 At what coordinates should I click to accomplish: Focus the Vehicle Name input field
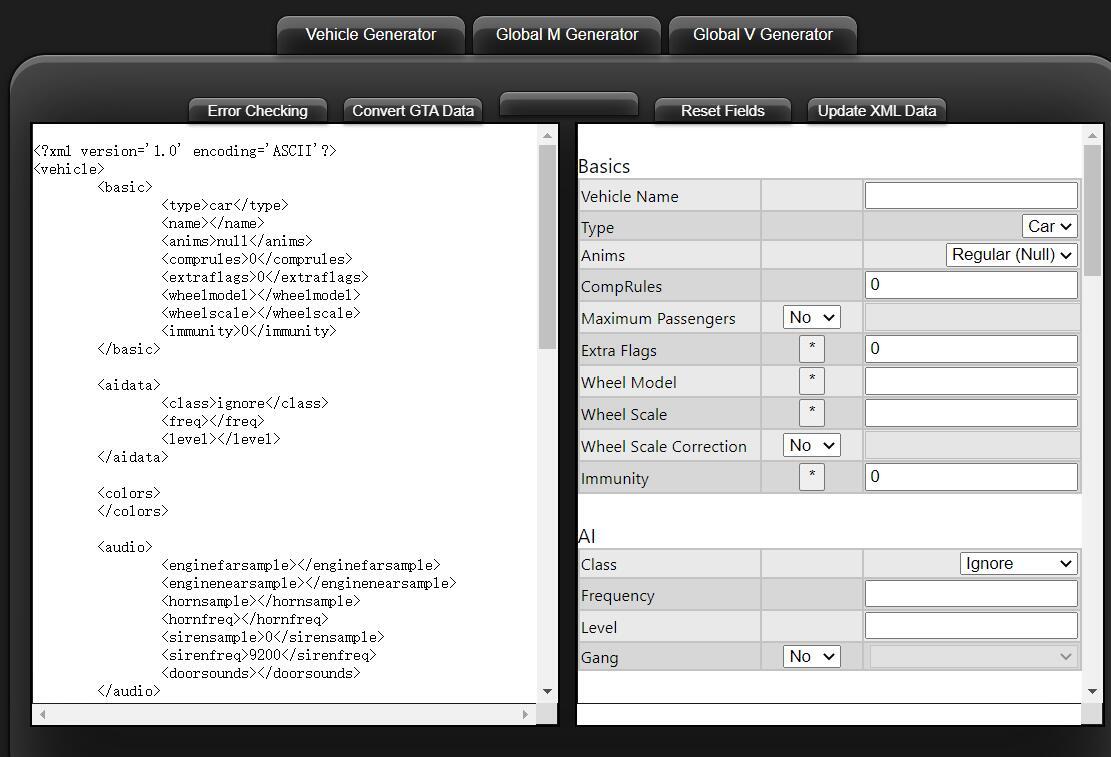[x=971, y=196]
